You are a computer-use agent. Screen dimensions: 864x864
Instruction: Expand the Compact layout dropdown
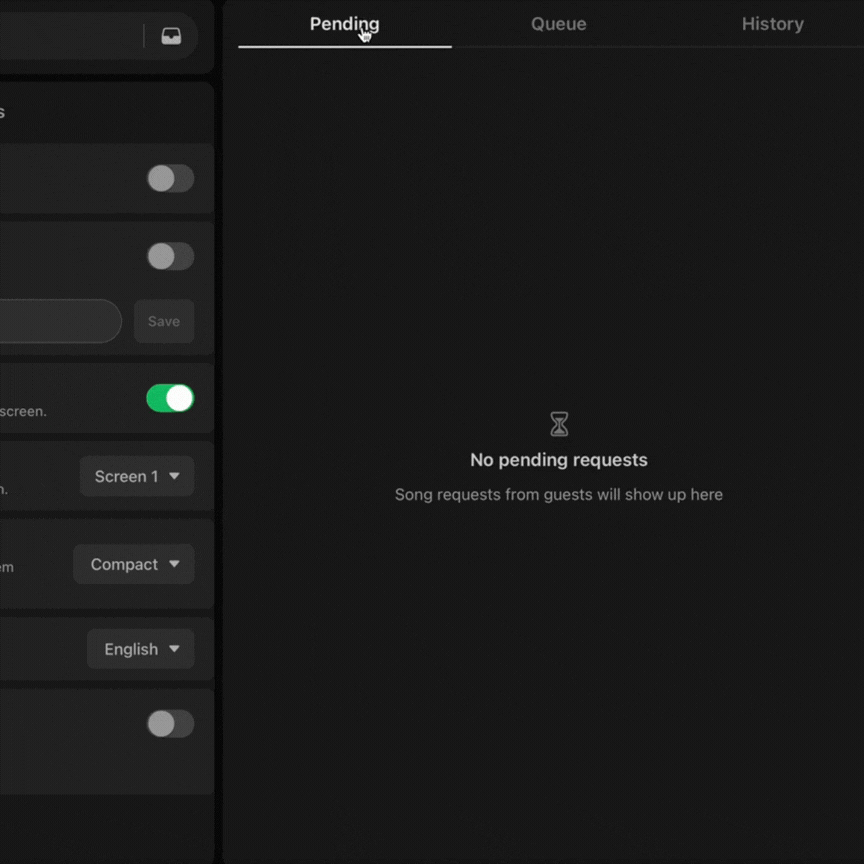pos(134,564)
